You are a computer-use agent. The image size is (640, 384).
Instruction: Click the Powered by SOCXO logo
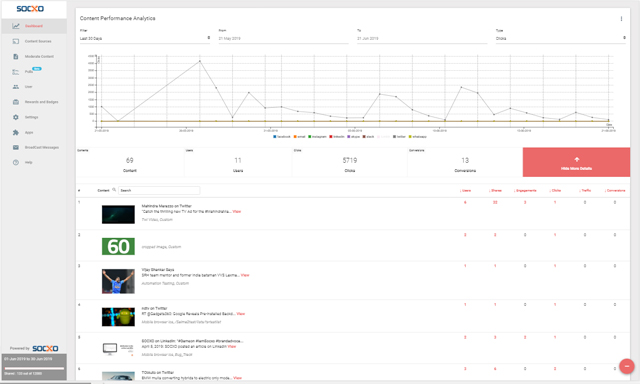click(x=45, y=348)
